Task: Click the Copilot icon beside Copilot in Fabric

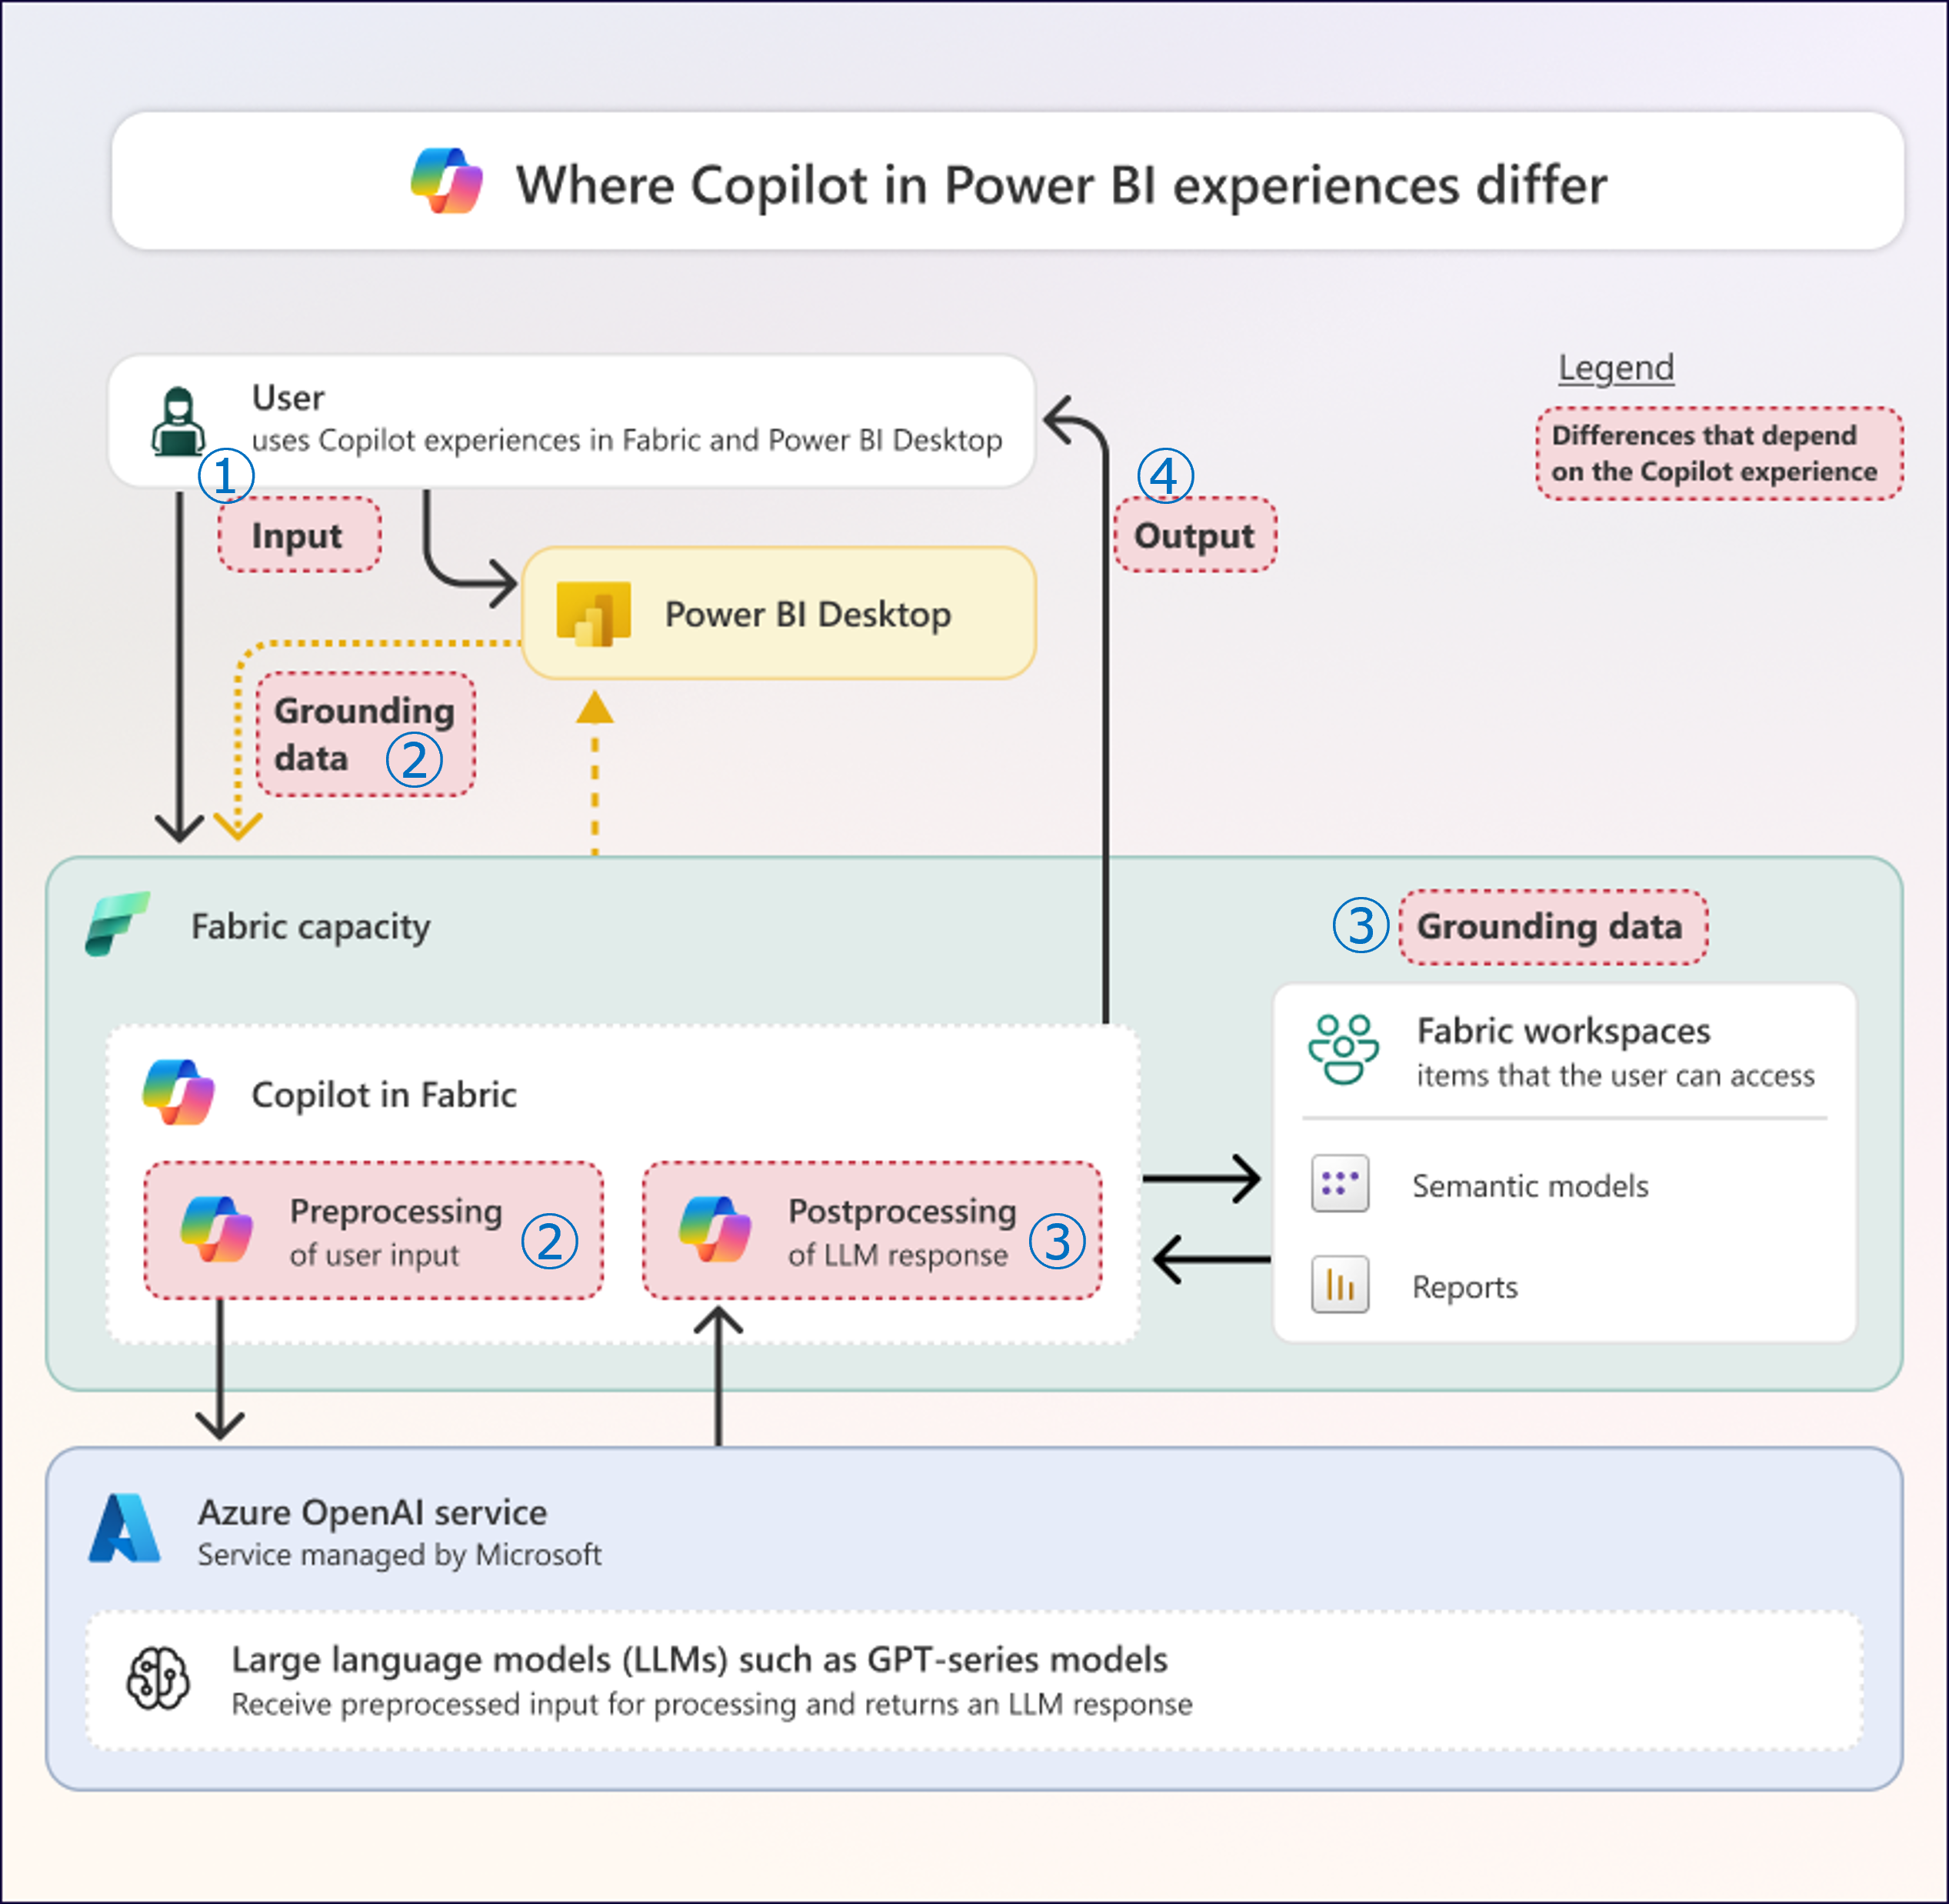Action: click(179, 1093)
